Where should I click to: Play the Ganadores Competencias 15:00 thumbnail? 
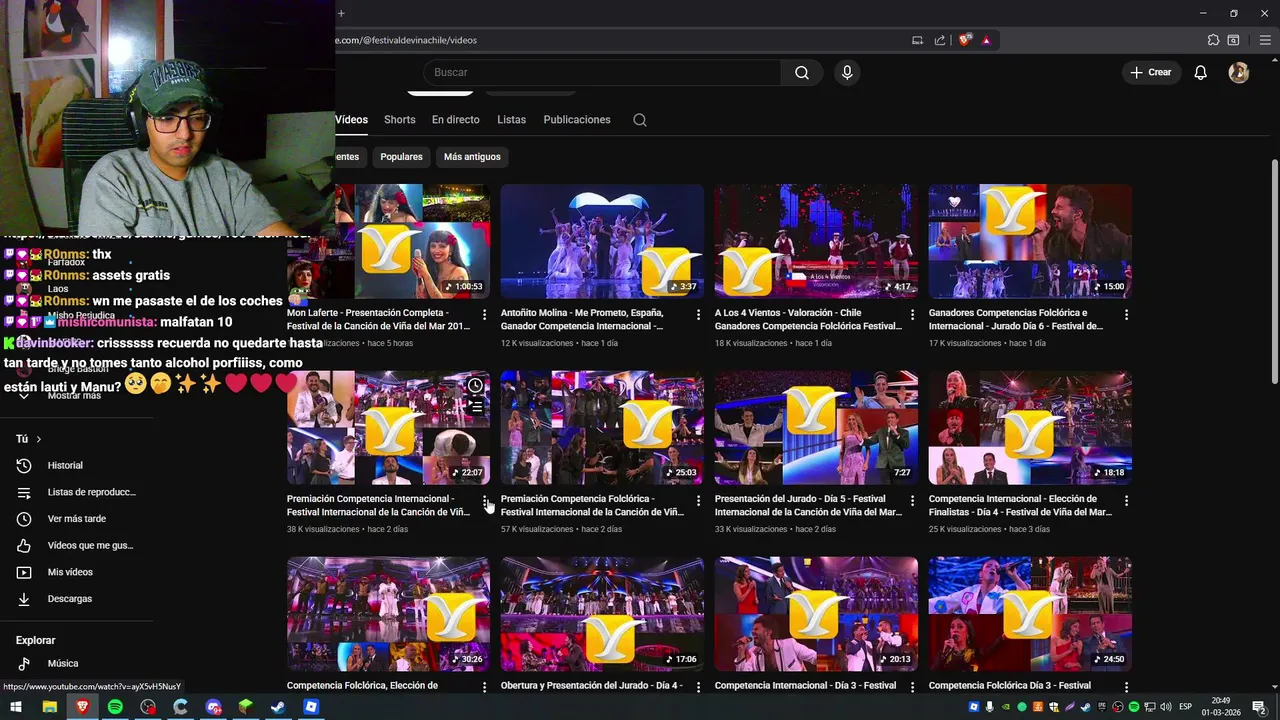pyautogui.click(x=1030, y=241)
